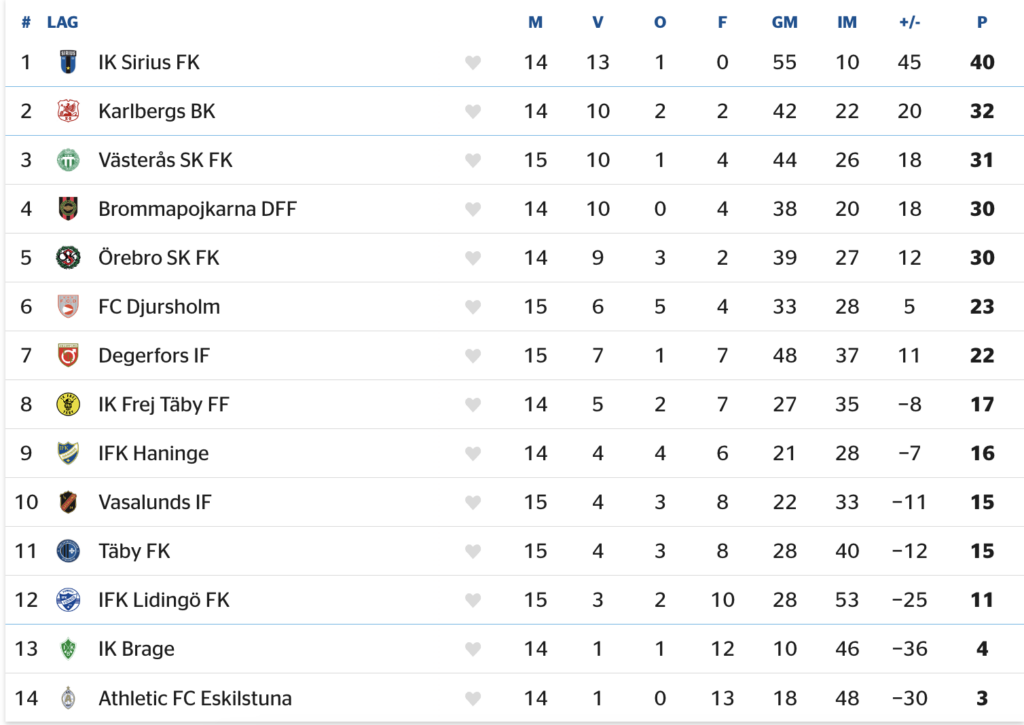Click the +/- goal difference header
The image size is (1024, 725).
(909, 22)
